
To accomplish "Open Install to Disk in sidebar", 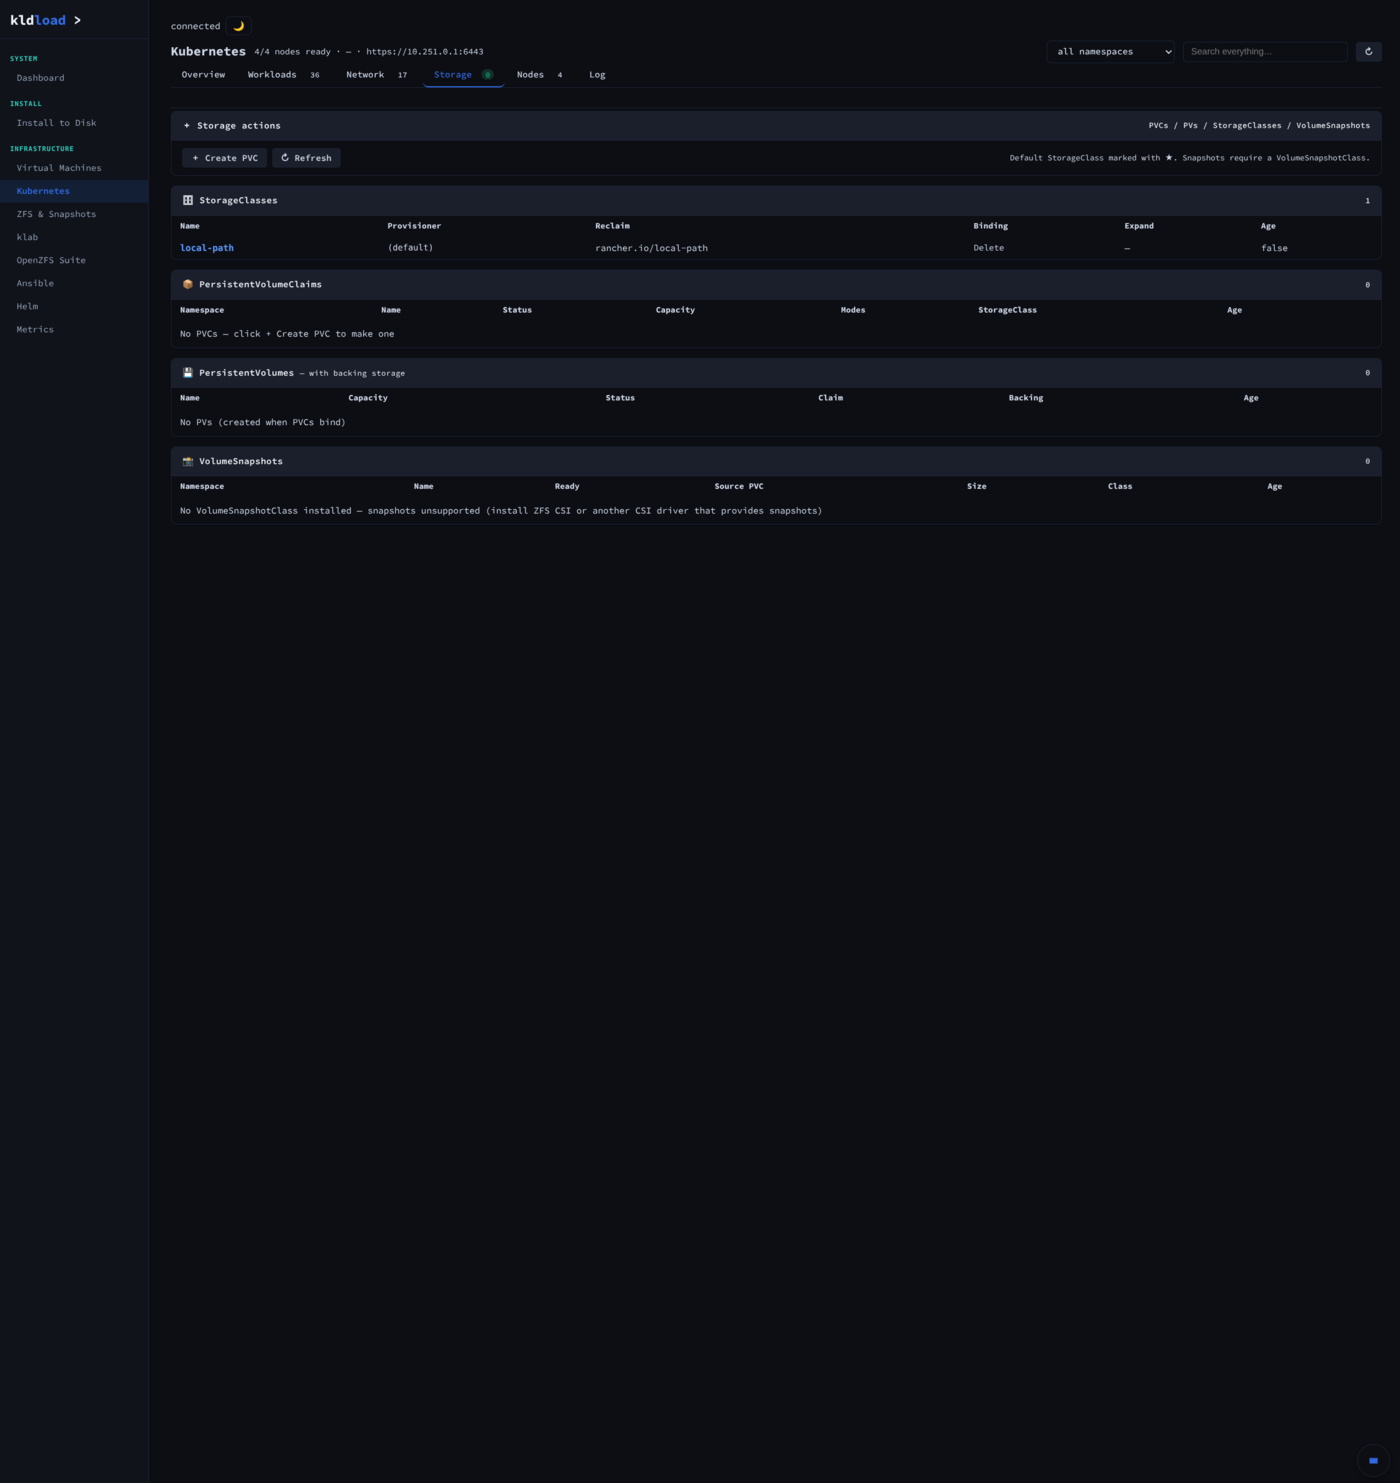I will point(74,123).
